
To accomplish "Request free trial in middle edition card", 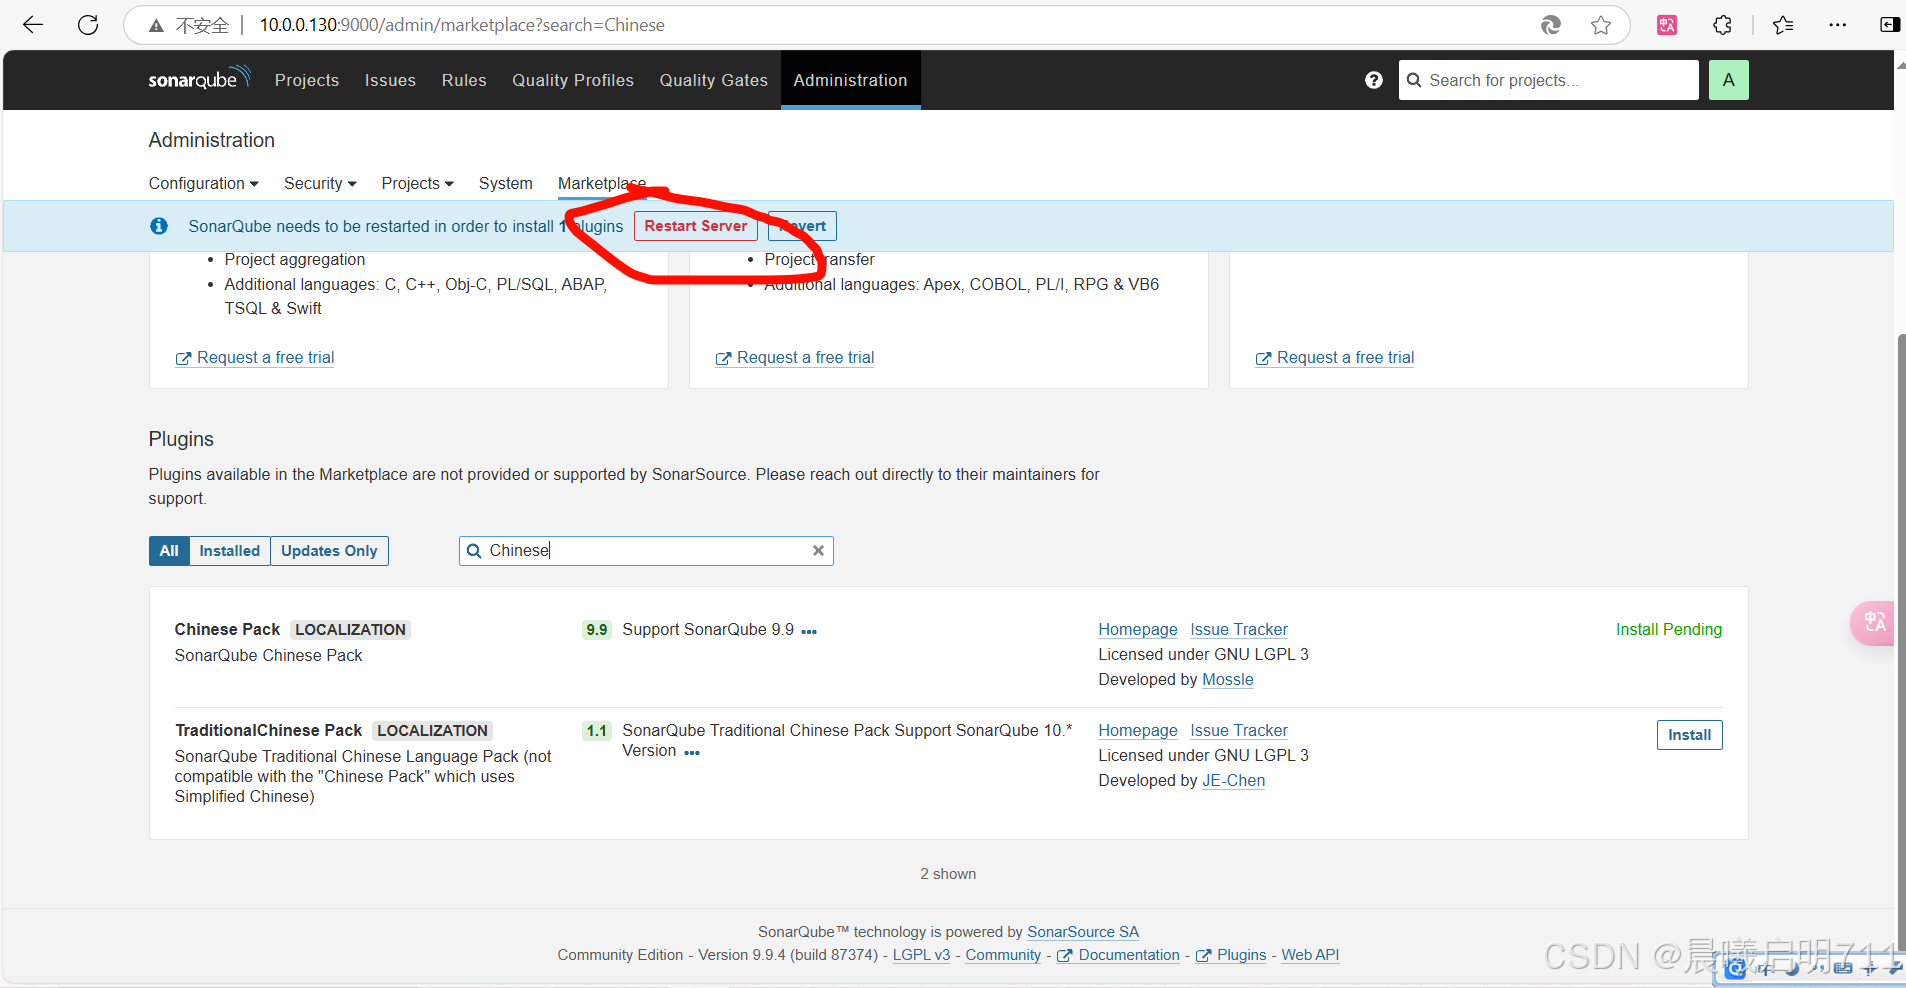I will [795, 358].
